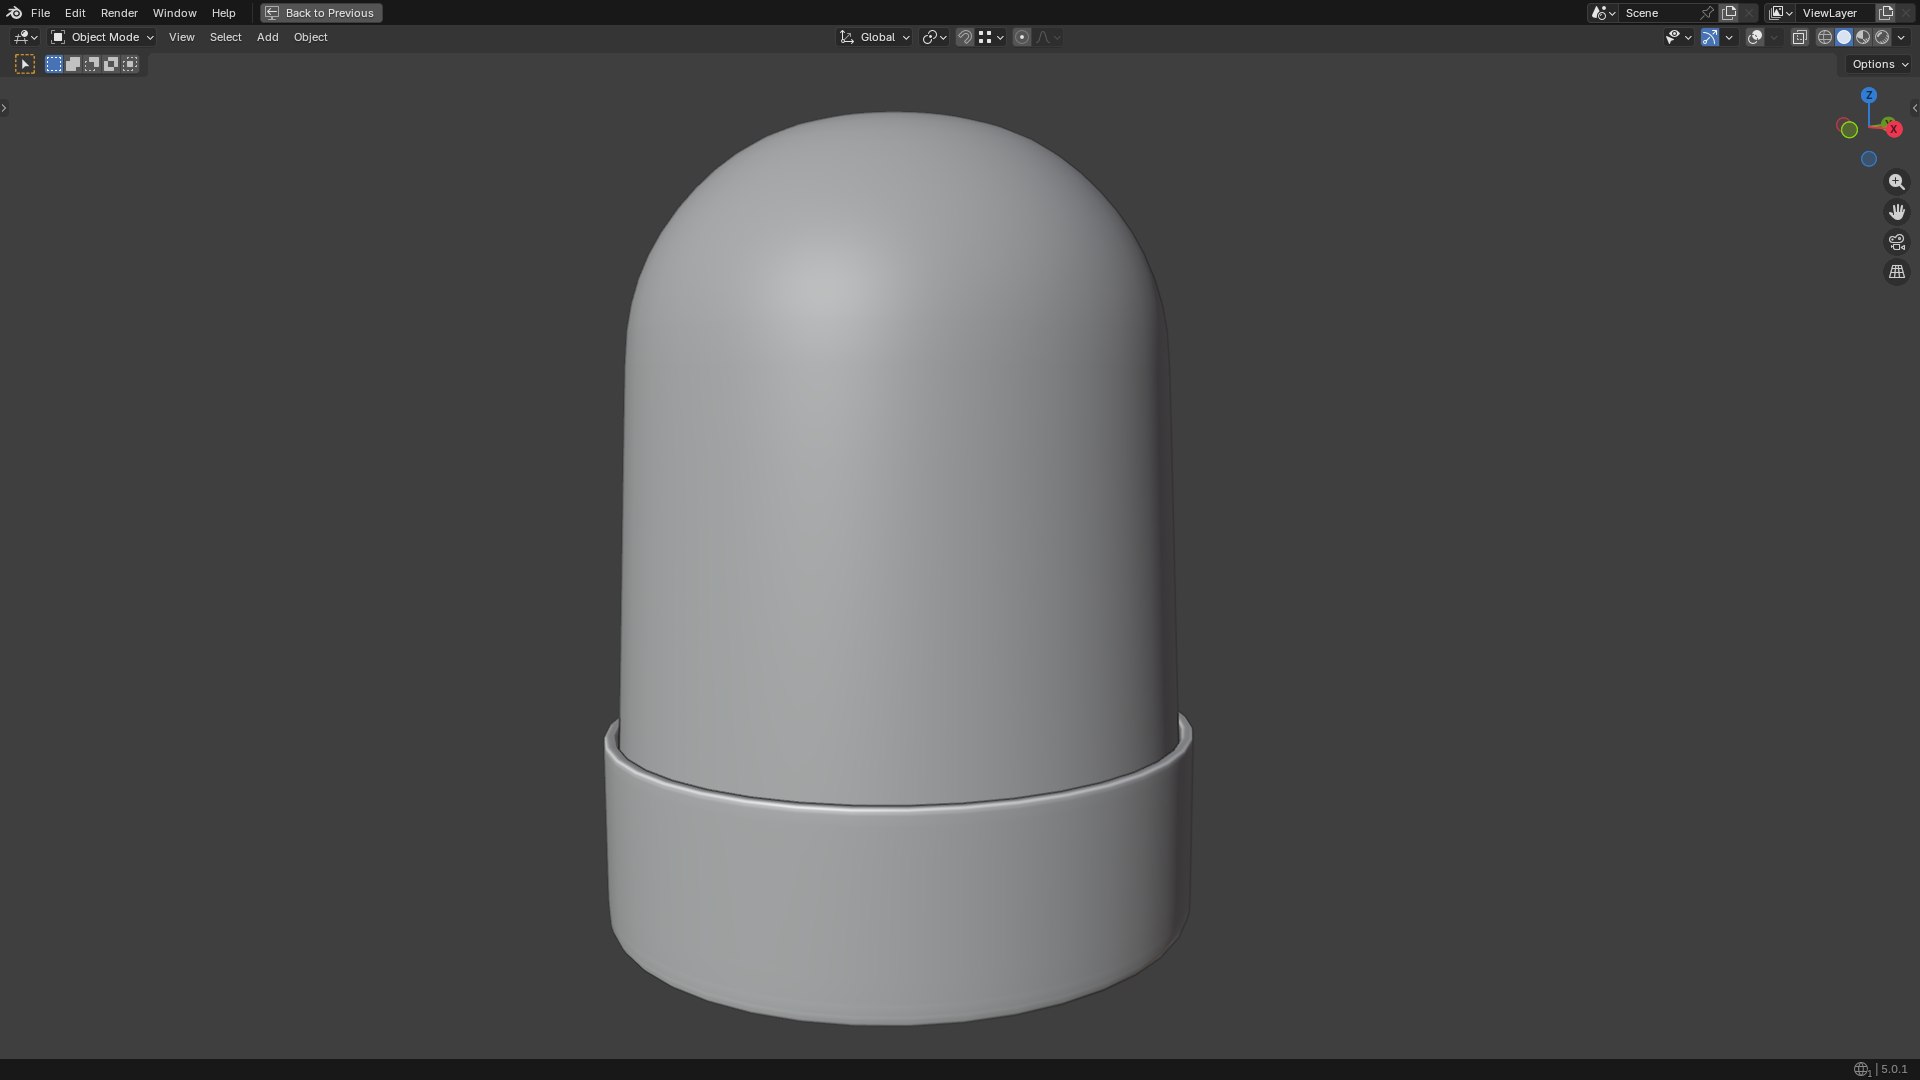This screenshot has width=1920, height=1080.
Task: Toggle X-ray mode
Action: pyautogui.click(x=1800, y=37)
